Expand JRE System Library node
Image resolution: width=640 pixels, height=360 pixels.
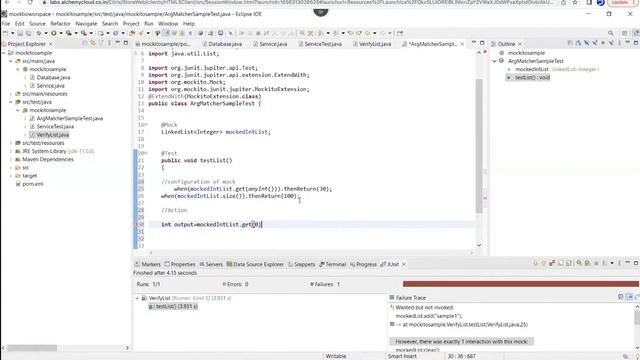[11, 151]
